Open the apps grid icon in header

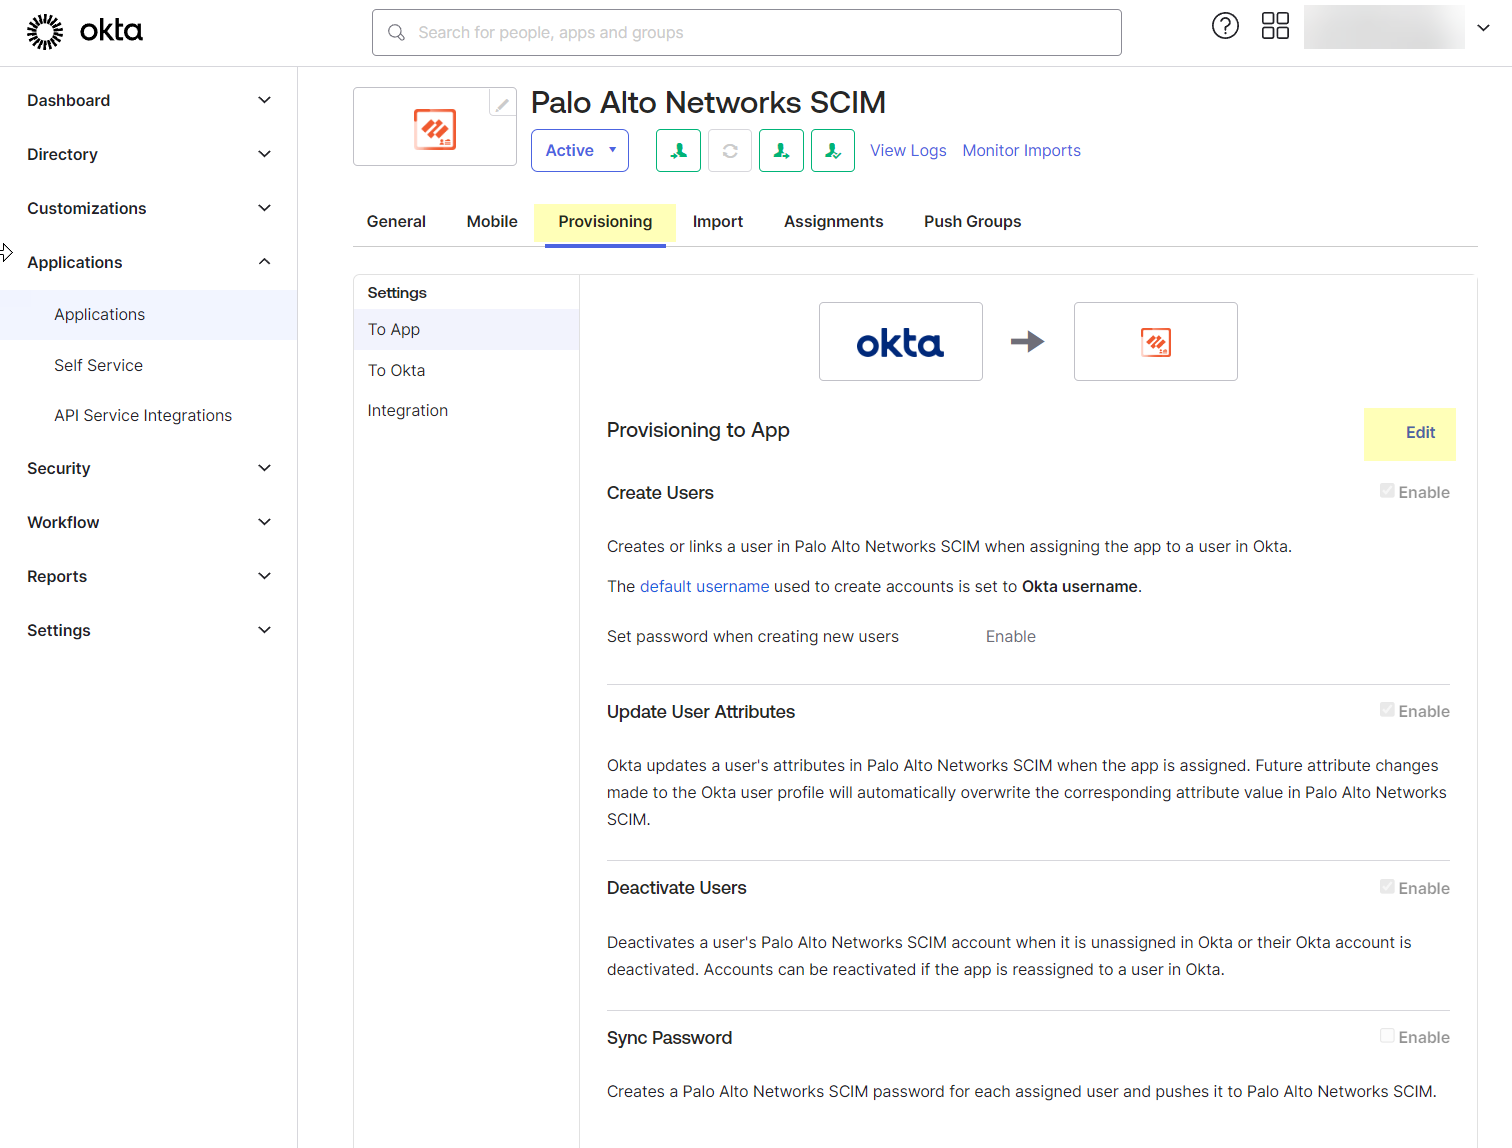pos(1275,26)
